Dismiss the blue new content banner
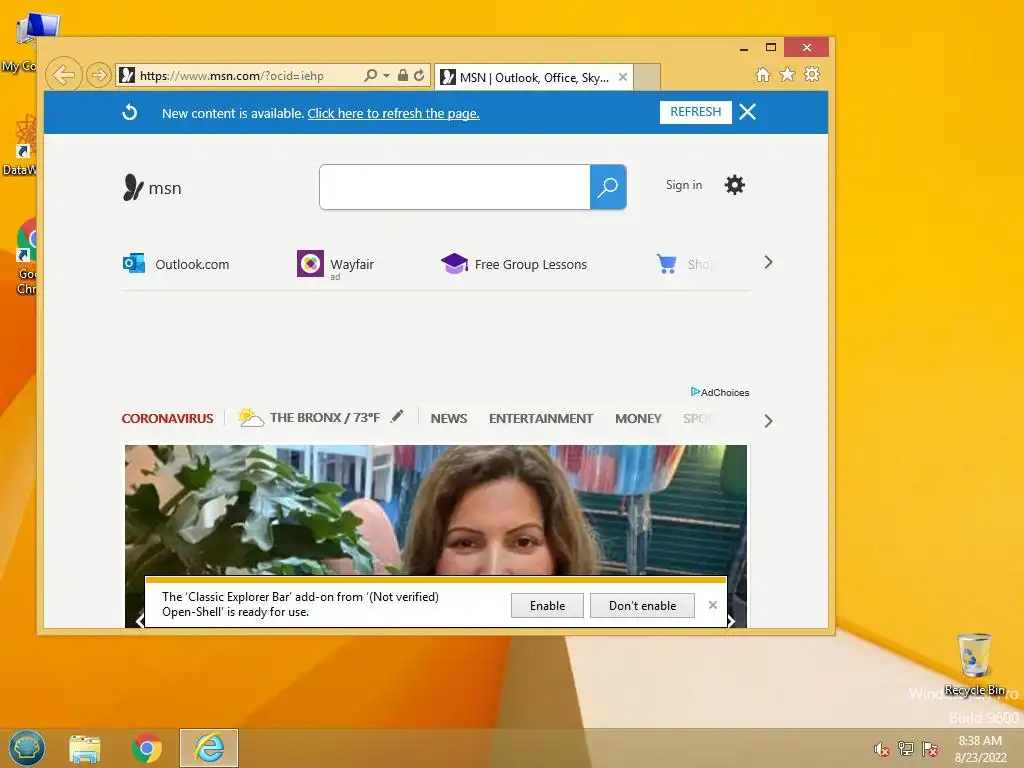Screen dimensions: 1024x768 click(748, 112)
